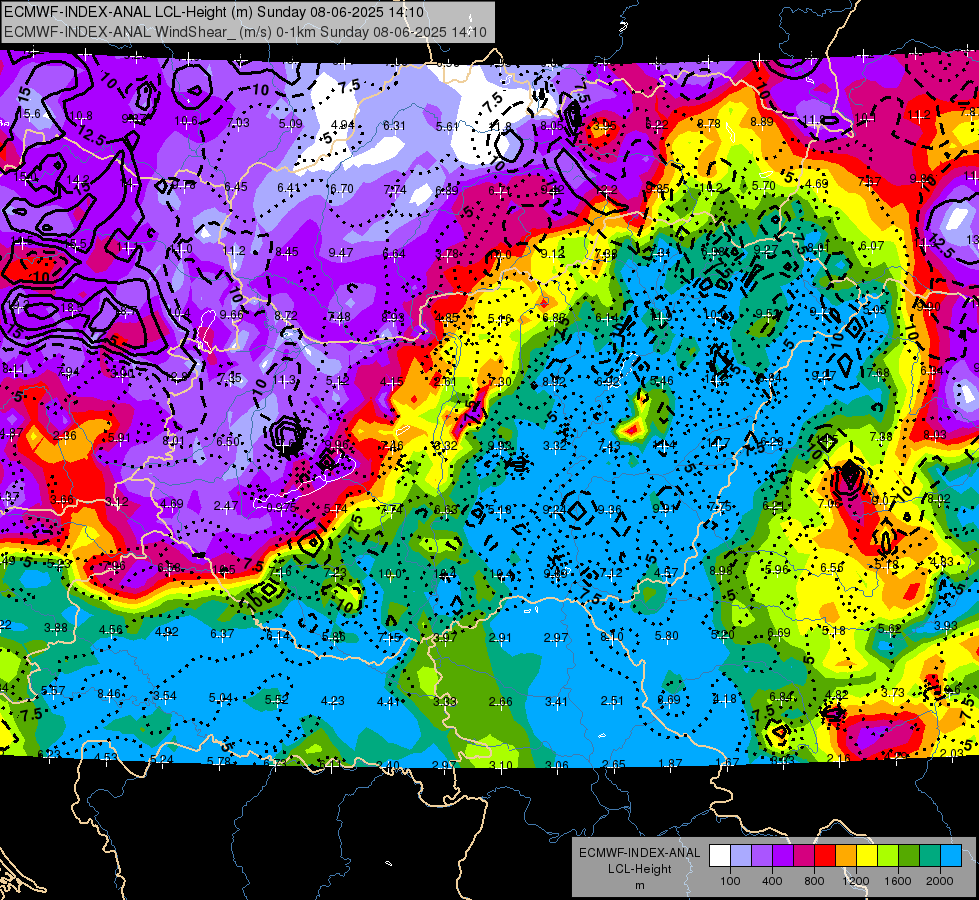The width and height of the screenshot is (979, 900).
Task: Click the legend text LCL-Height
Action: click(639, 869)
